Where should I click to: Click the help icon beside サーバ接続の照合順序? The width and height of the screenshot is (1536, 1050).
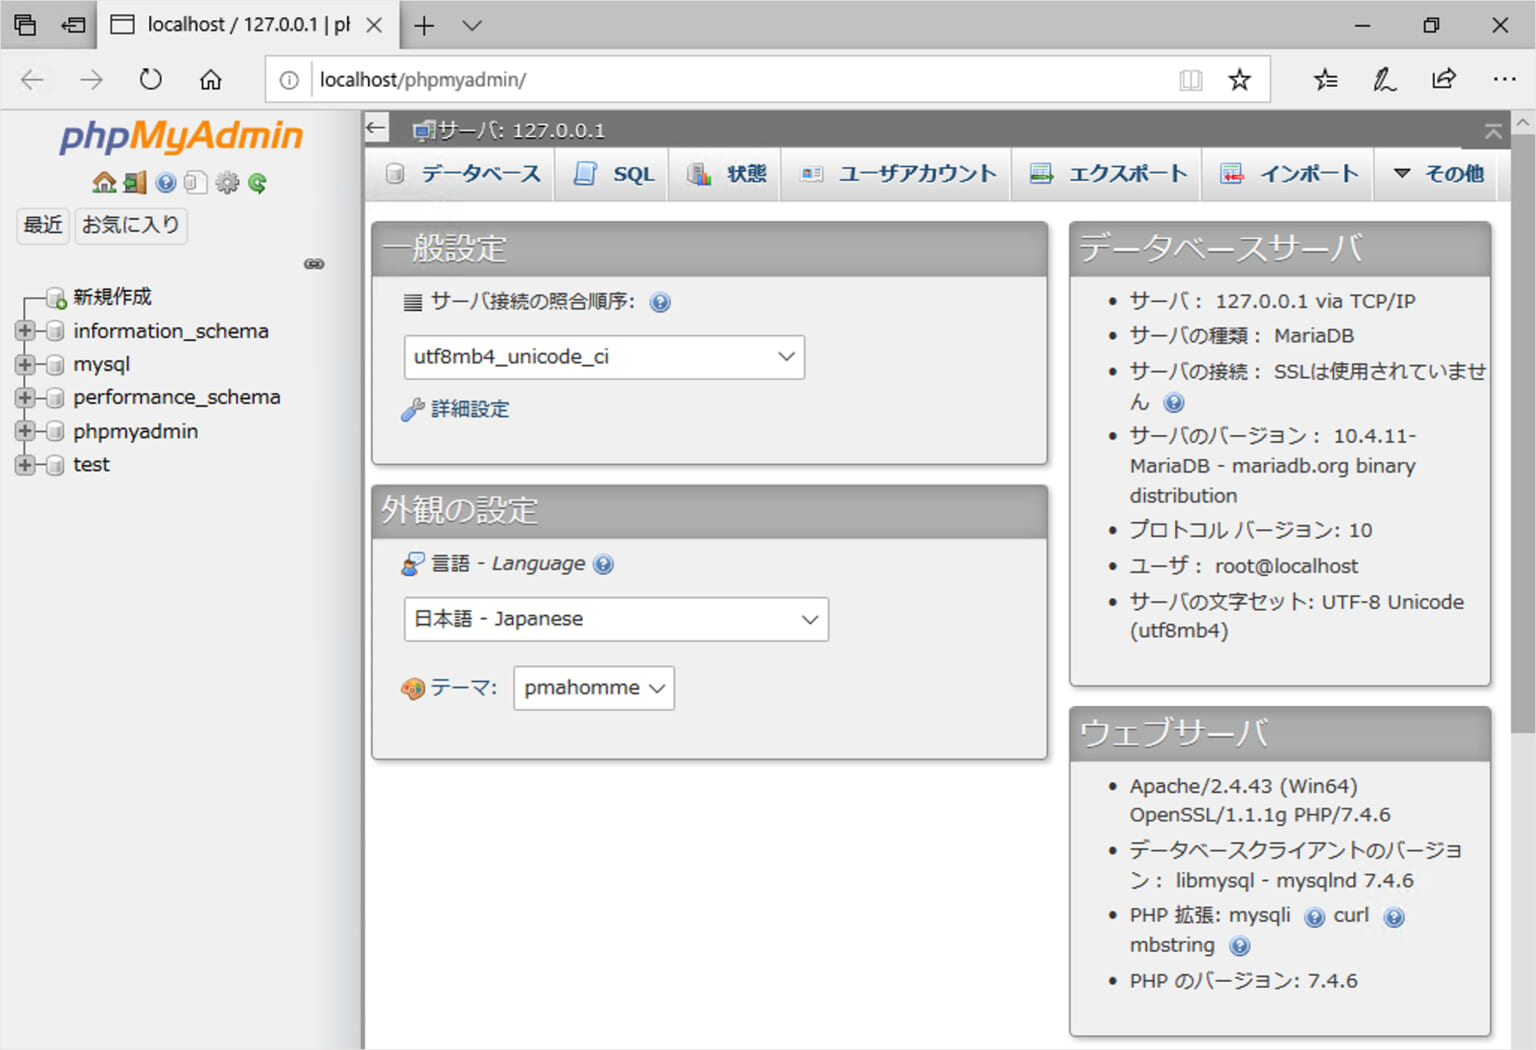pyautogui.click(x=660, y=302)
